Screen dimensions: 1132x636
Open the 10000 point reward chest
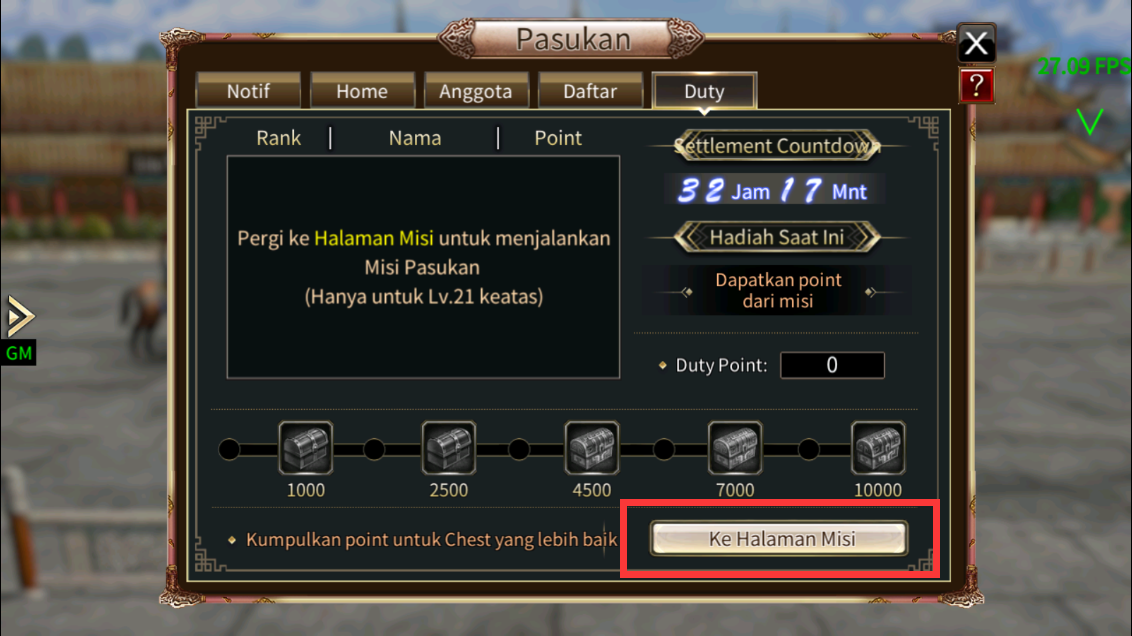coord(877,448)
